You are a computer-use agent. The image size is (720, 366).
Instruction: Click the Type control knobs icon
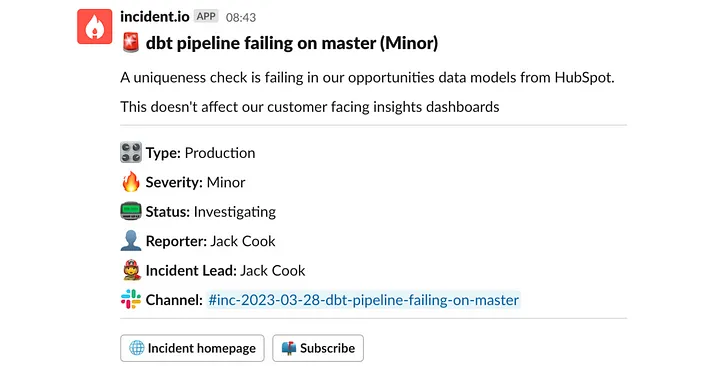[131, 152]
